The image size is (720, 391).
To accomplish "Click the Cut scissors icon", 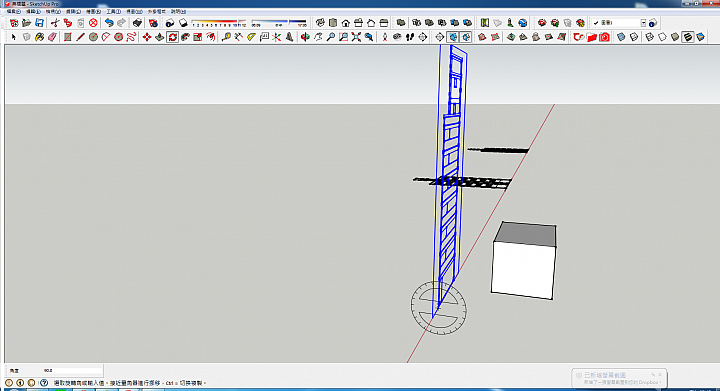I will coord(55,22).
